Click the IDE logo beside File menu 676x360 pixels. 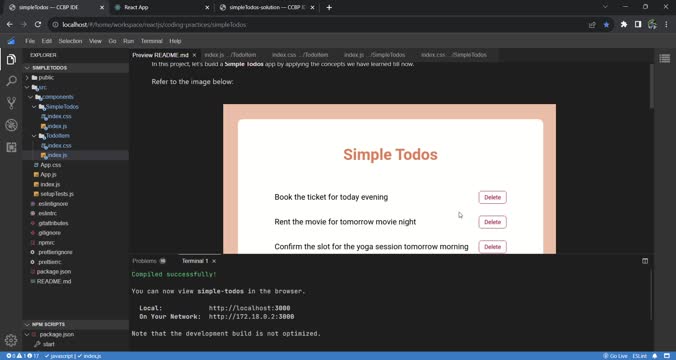[x=11, y=41]
